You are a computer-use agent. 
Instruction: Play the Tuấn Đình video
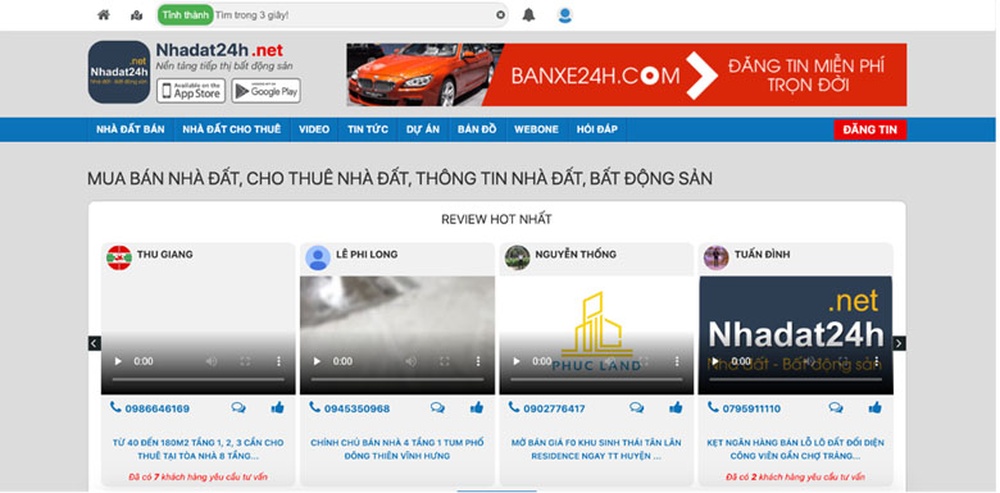(x=716, y=361)
